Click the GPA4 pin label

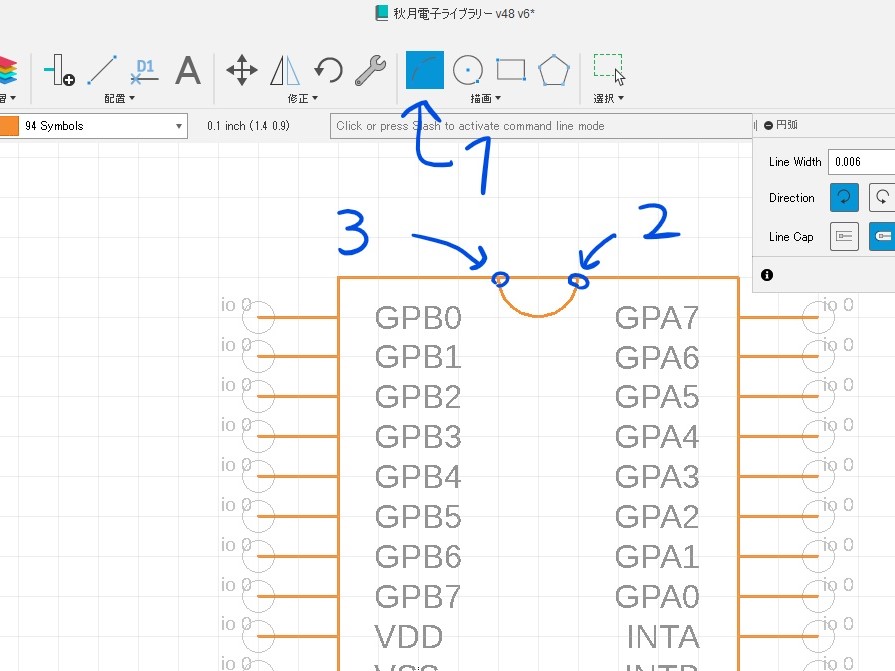(656, 437)
